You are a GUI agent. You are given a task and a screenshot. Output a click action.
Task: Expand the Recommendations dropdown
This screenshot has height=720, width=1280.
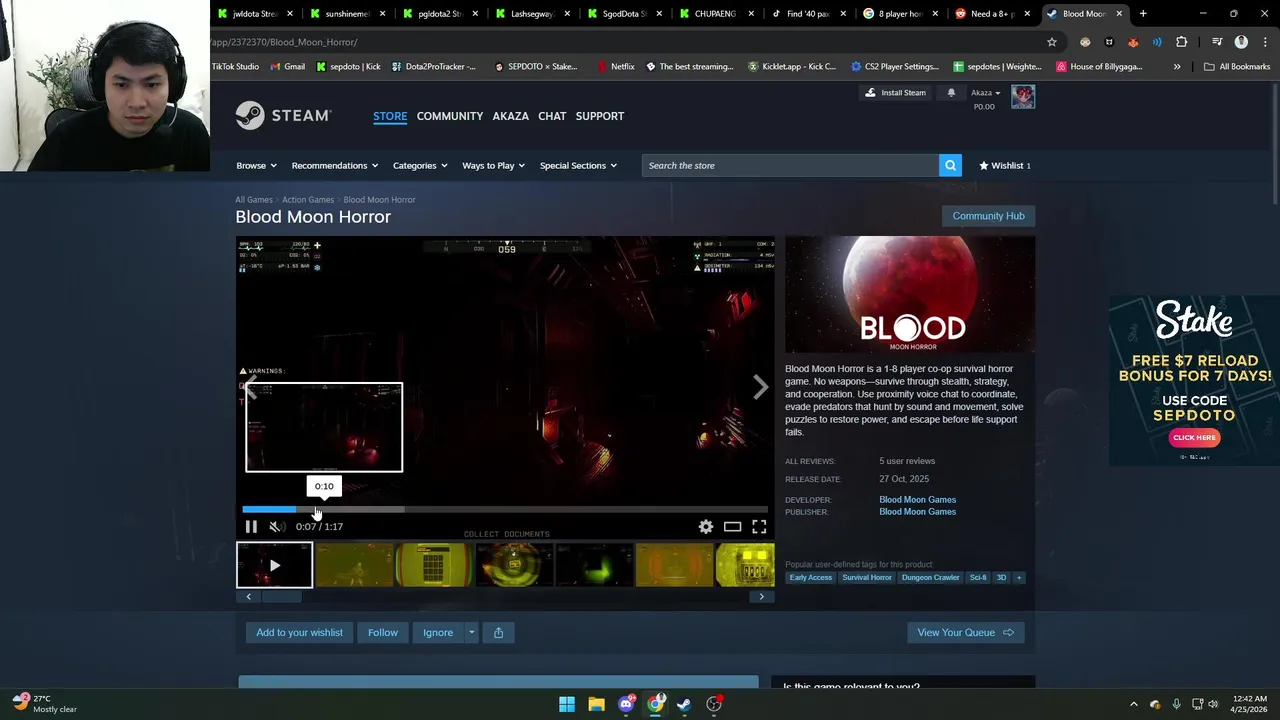point(335,166)
